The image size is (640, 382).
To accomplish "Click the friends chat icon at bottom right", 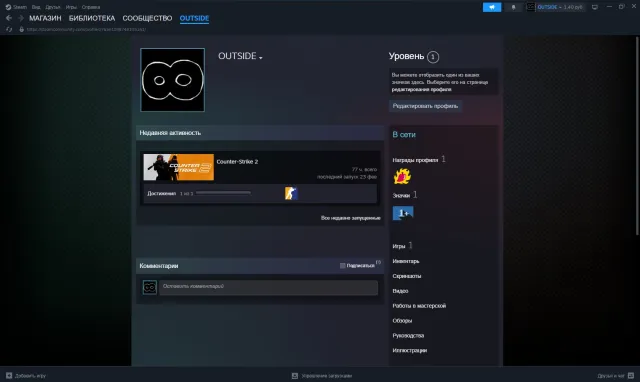I will pos(631,375).
